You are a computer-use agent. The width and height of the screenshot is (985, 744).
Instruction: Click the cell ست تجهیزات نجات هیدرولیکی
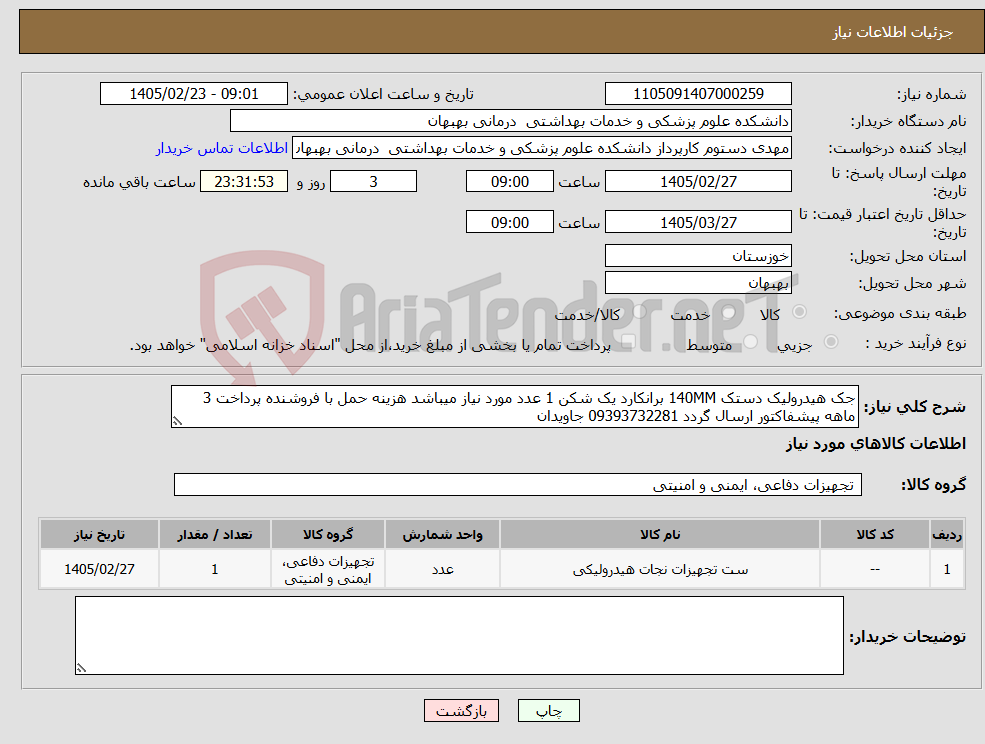[x=660, y=569]
